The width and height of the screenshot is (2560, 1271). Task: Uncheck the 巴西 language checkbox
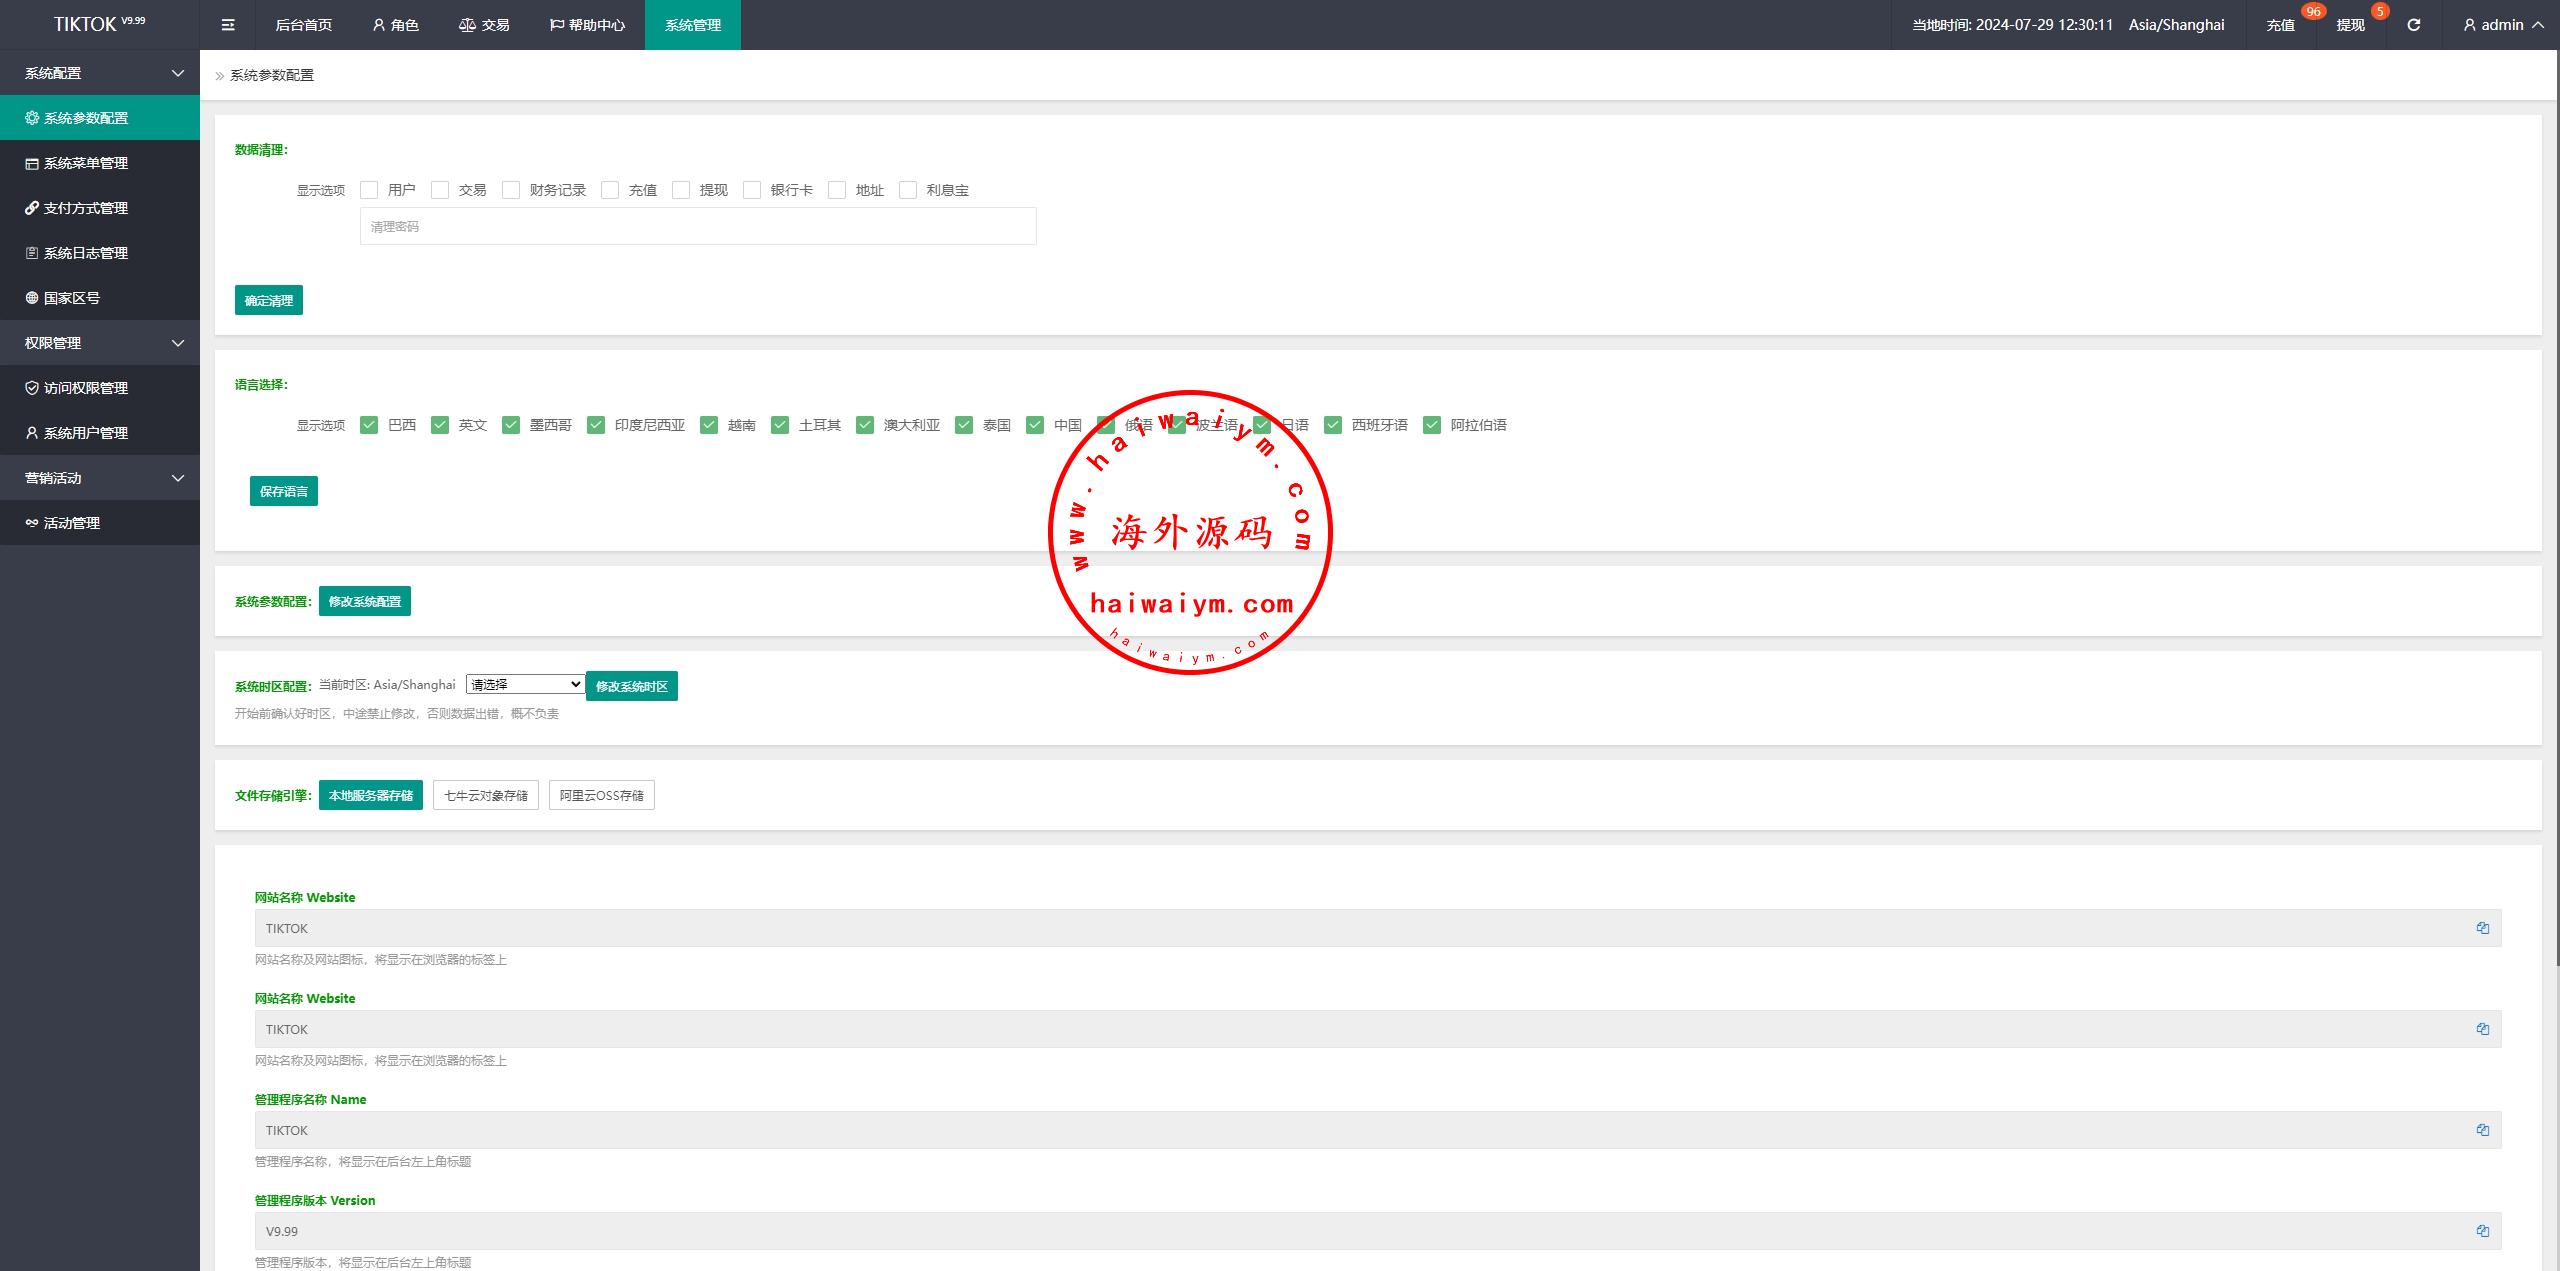click(x=369, y=425)
